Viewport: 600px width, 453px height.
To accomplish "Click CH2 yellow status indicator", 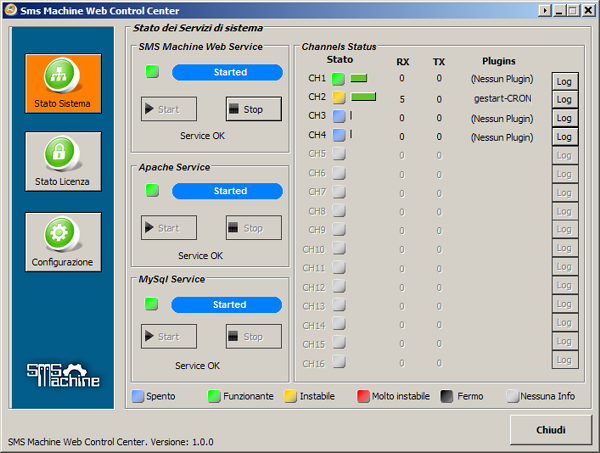I will pos(339,98).
